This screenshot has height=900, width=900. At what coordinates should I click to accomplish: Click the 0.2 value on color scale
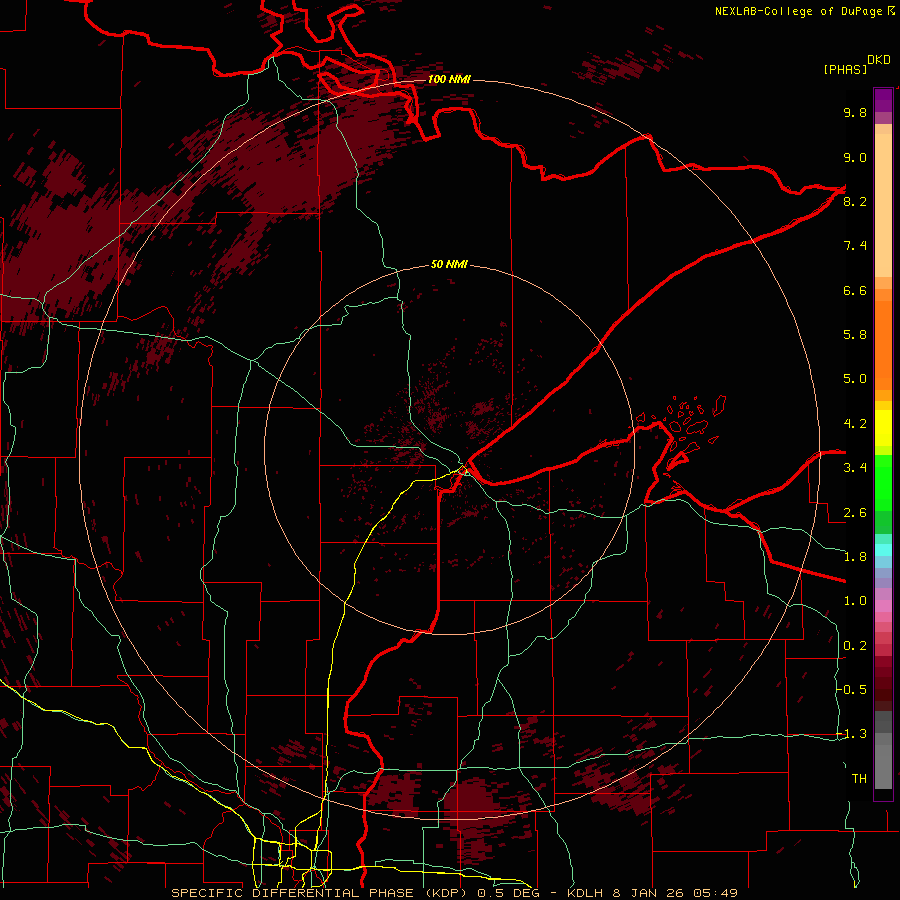pos(855,646)
